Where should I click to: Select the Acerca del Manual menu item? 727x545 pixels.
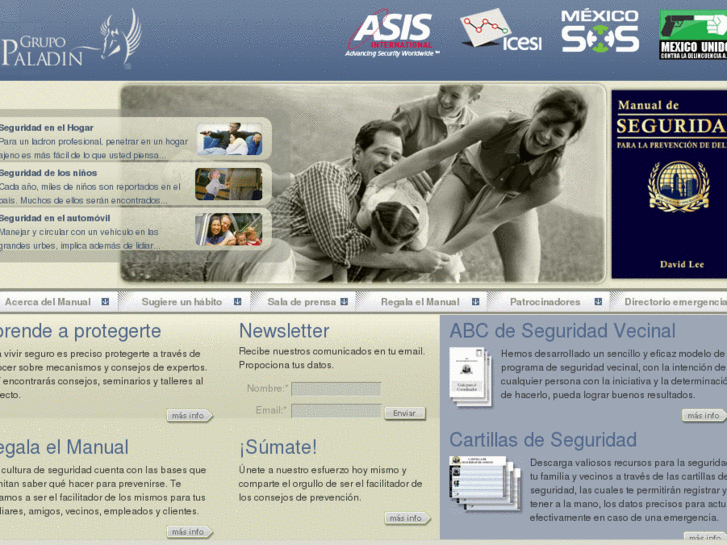pos(48,302)
